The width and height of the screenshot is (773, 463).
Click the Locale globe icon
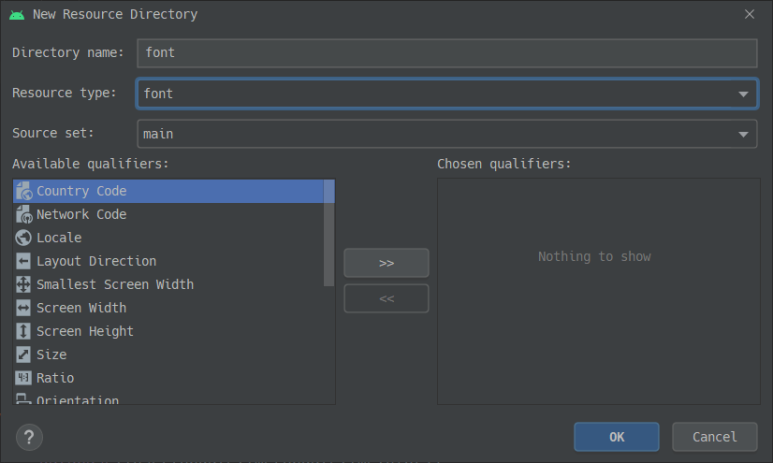tap(24, 238)
